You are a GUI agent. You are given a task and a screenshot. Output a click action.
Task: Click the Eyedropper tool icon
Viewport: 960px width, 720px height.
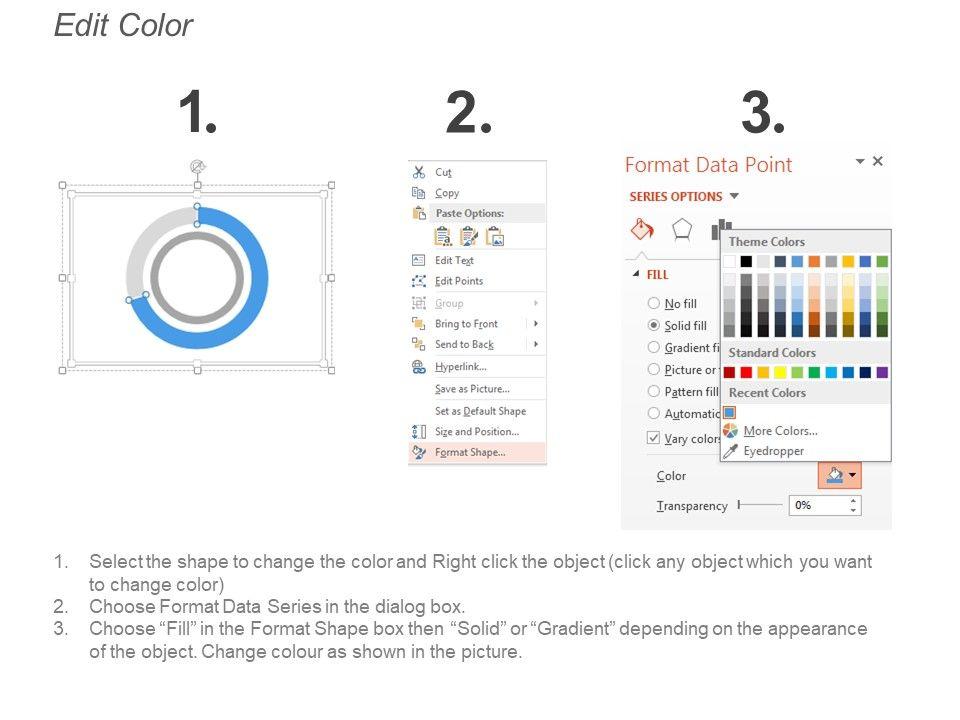(x=730, y=451)
